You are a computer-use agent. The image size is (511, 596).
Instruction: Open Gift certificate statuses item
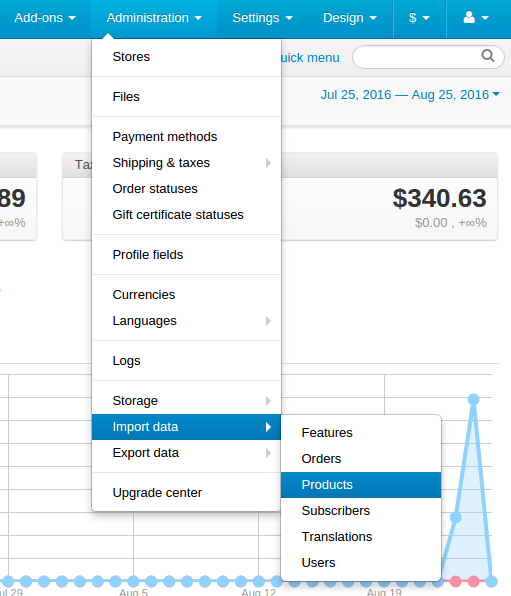pyautogui.click(x=186, y=215)
